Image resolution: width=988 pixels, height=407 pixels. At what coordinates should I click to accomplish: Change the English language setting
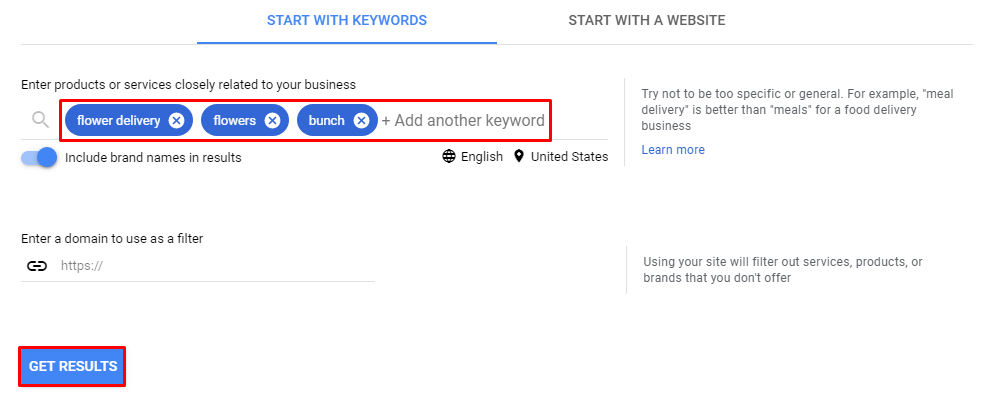pyautogui.click(x=481, y=156)
